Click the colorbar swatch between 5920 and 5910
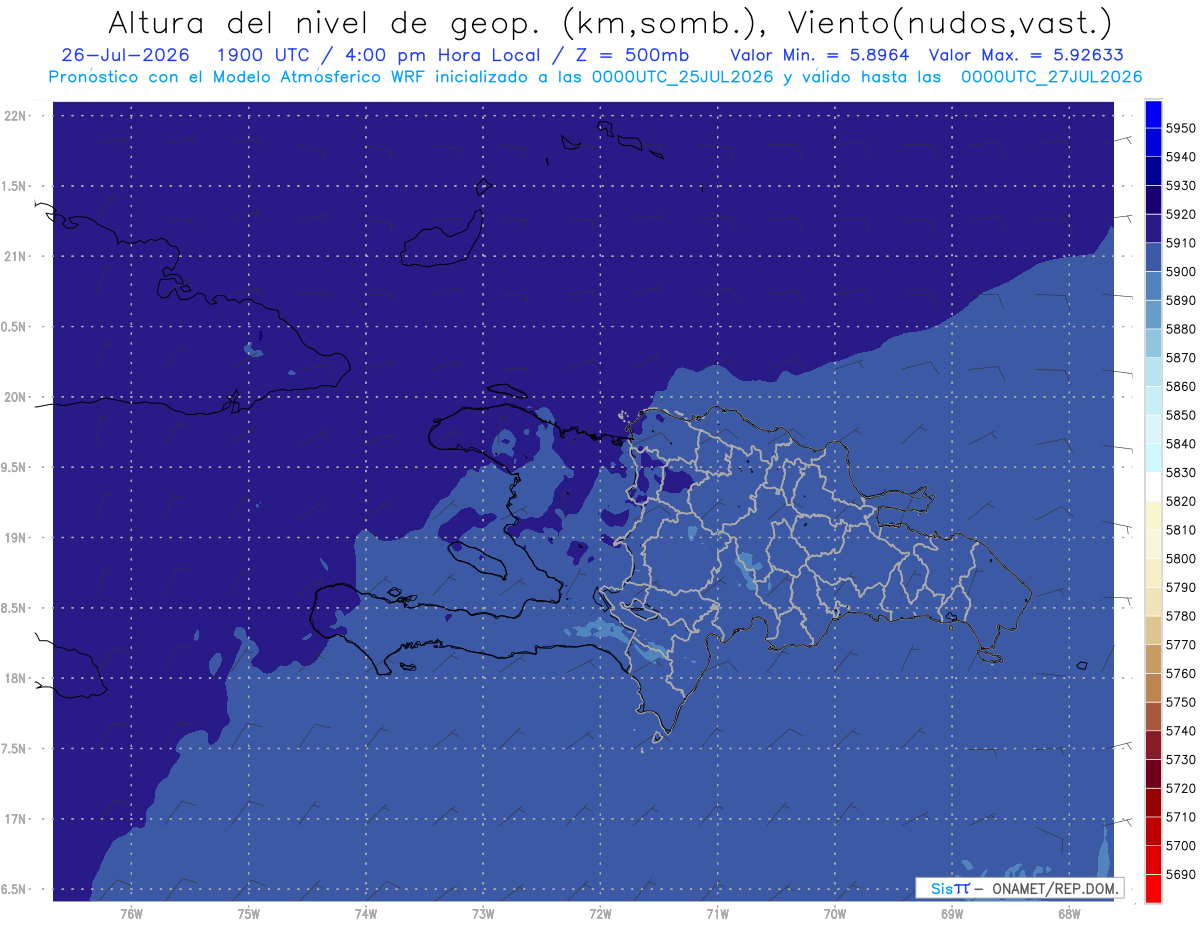 (1153, 229)
